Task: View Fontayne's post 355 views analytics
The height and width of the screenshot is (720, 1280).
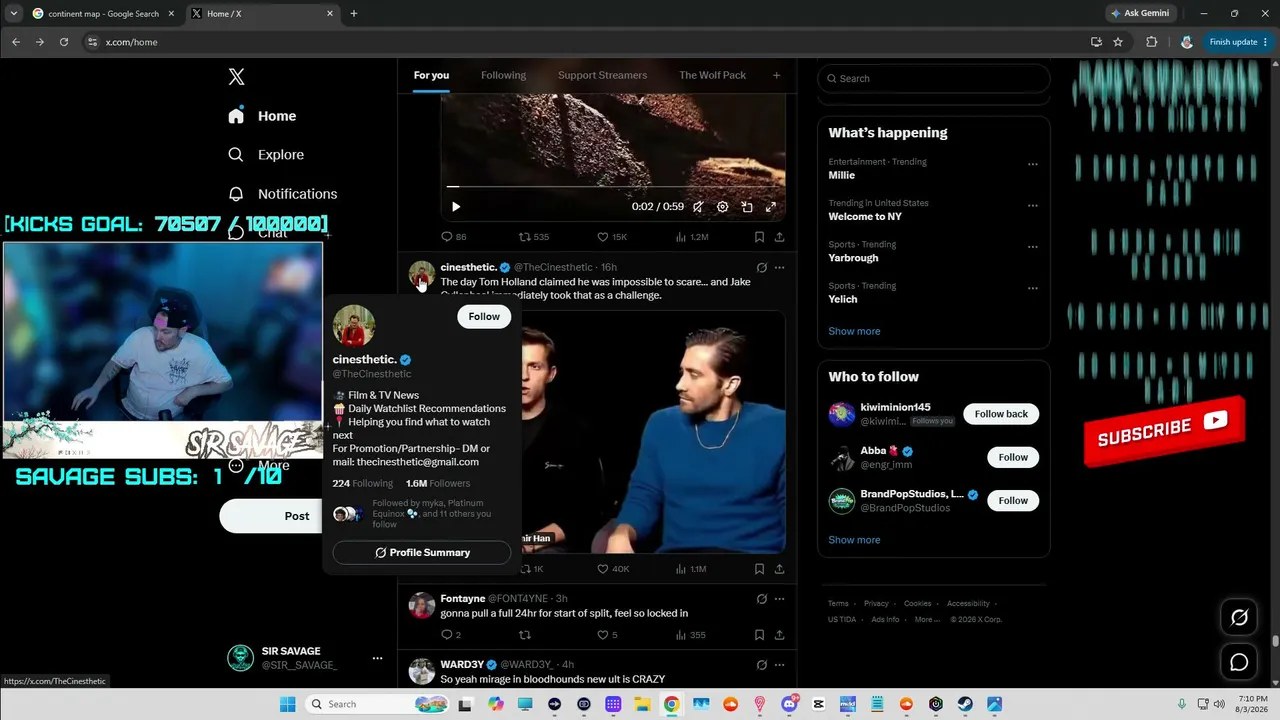Action: [x=690, y=635]
